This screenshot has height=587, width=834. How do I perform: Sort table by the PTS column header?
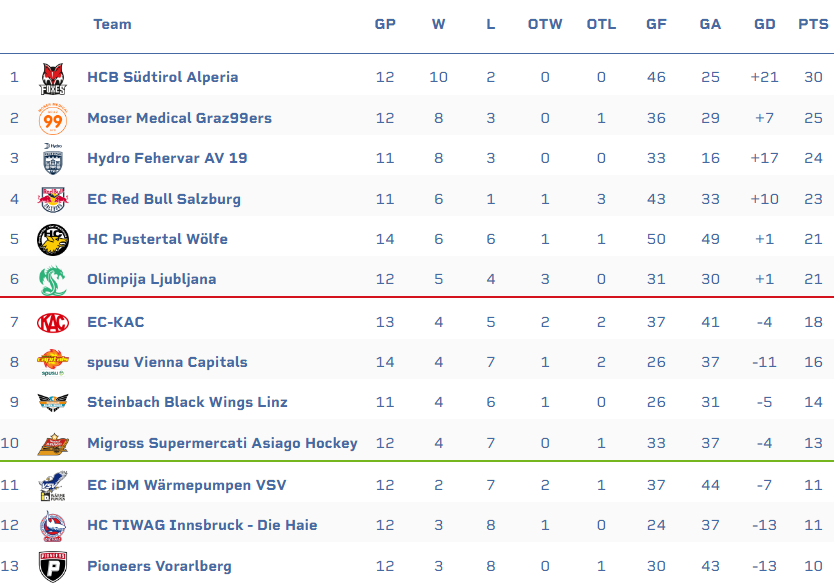(813, 24)
